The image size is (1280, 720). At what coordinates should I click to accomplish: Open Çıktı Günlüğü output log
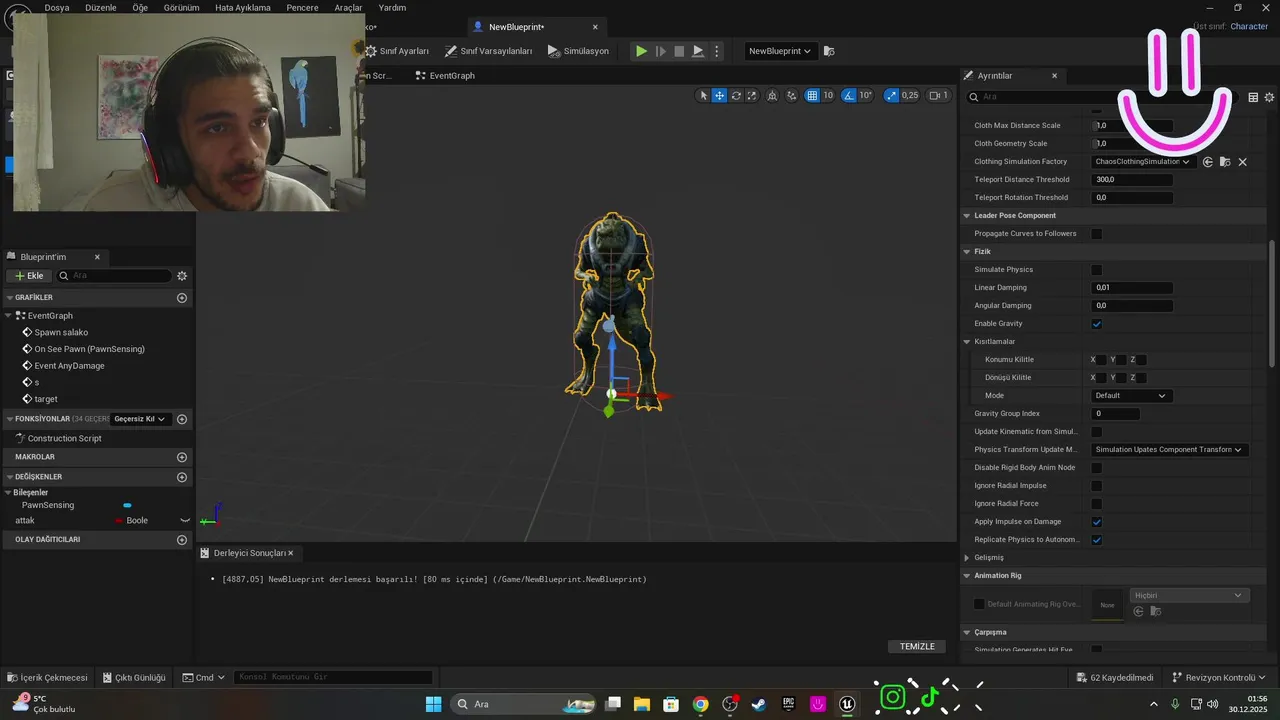(x=133, y=677)
